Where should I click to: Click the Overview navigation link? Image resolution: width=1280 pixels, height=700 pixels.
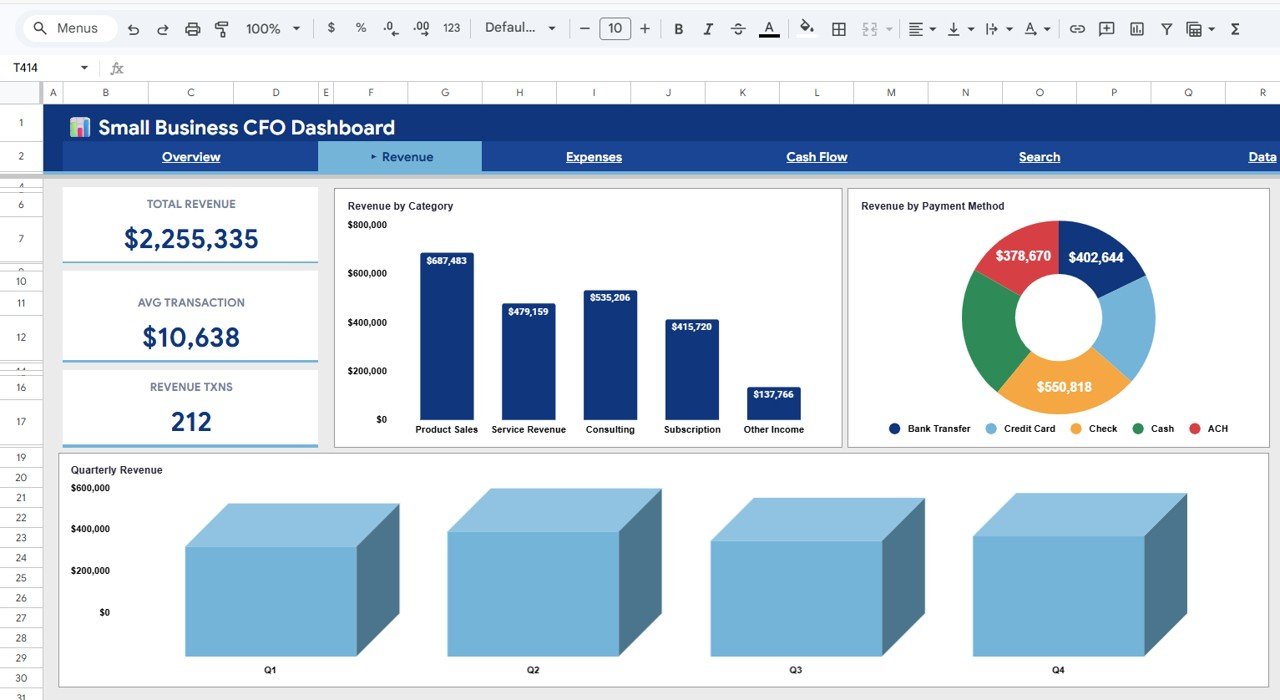tap(191, 157)
